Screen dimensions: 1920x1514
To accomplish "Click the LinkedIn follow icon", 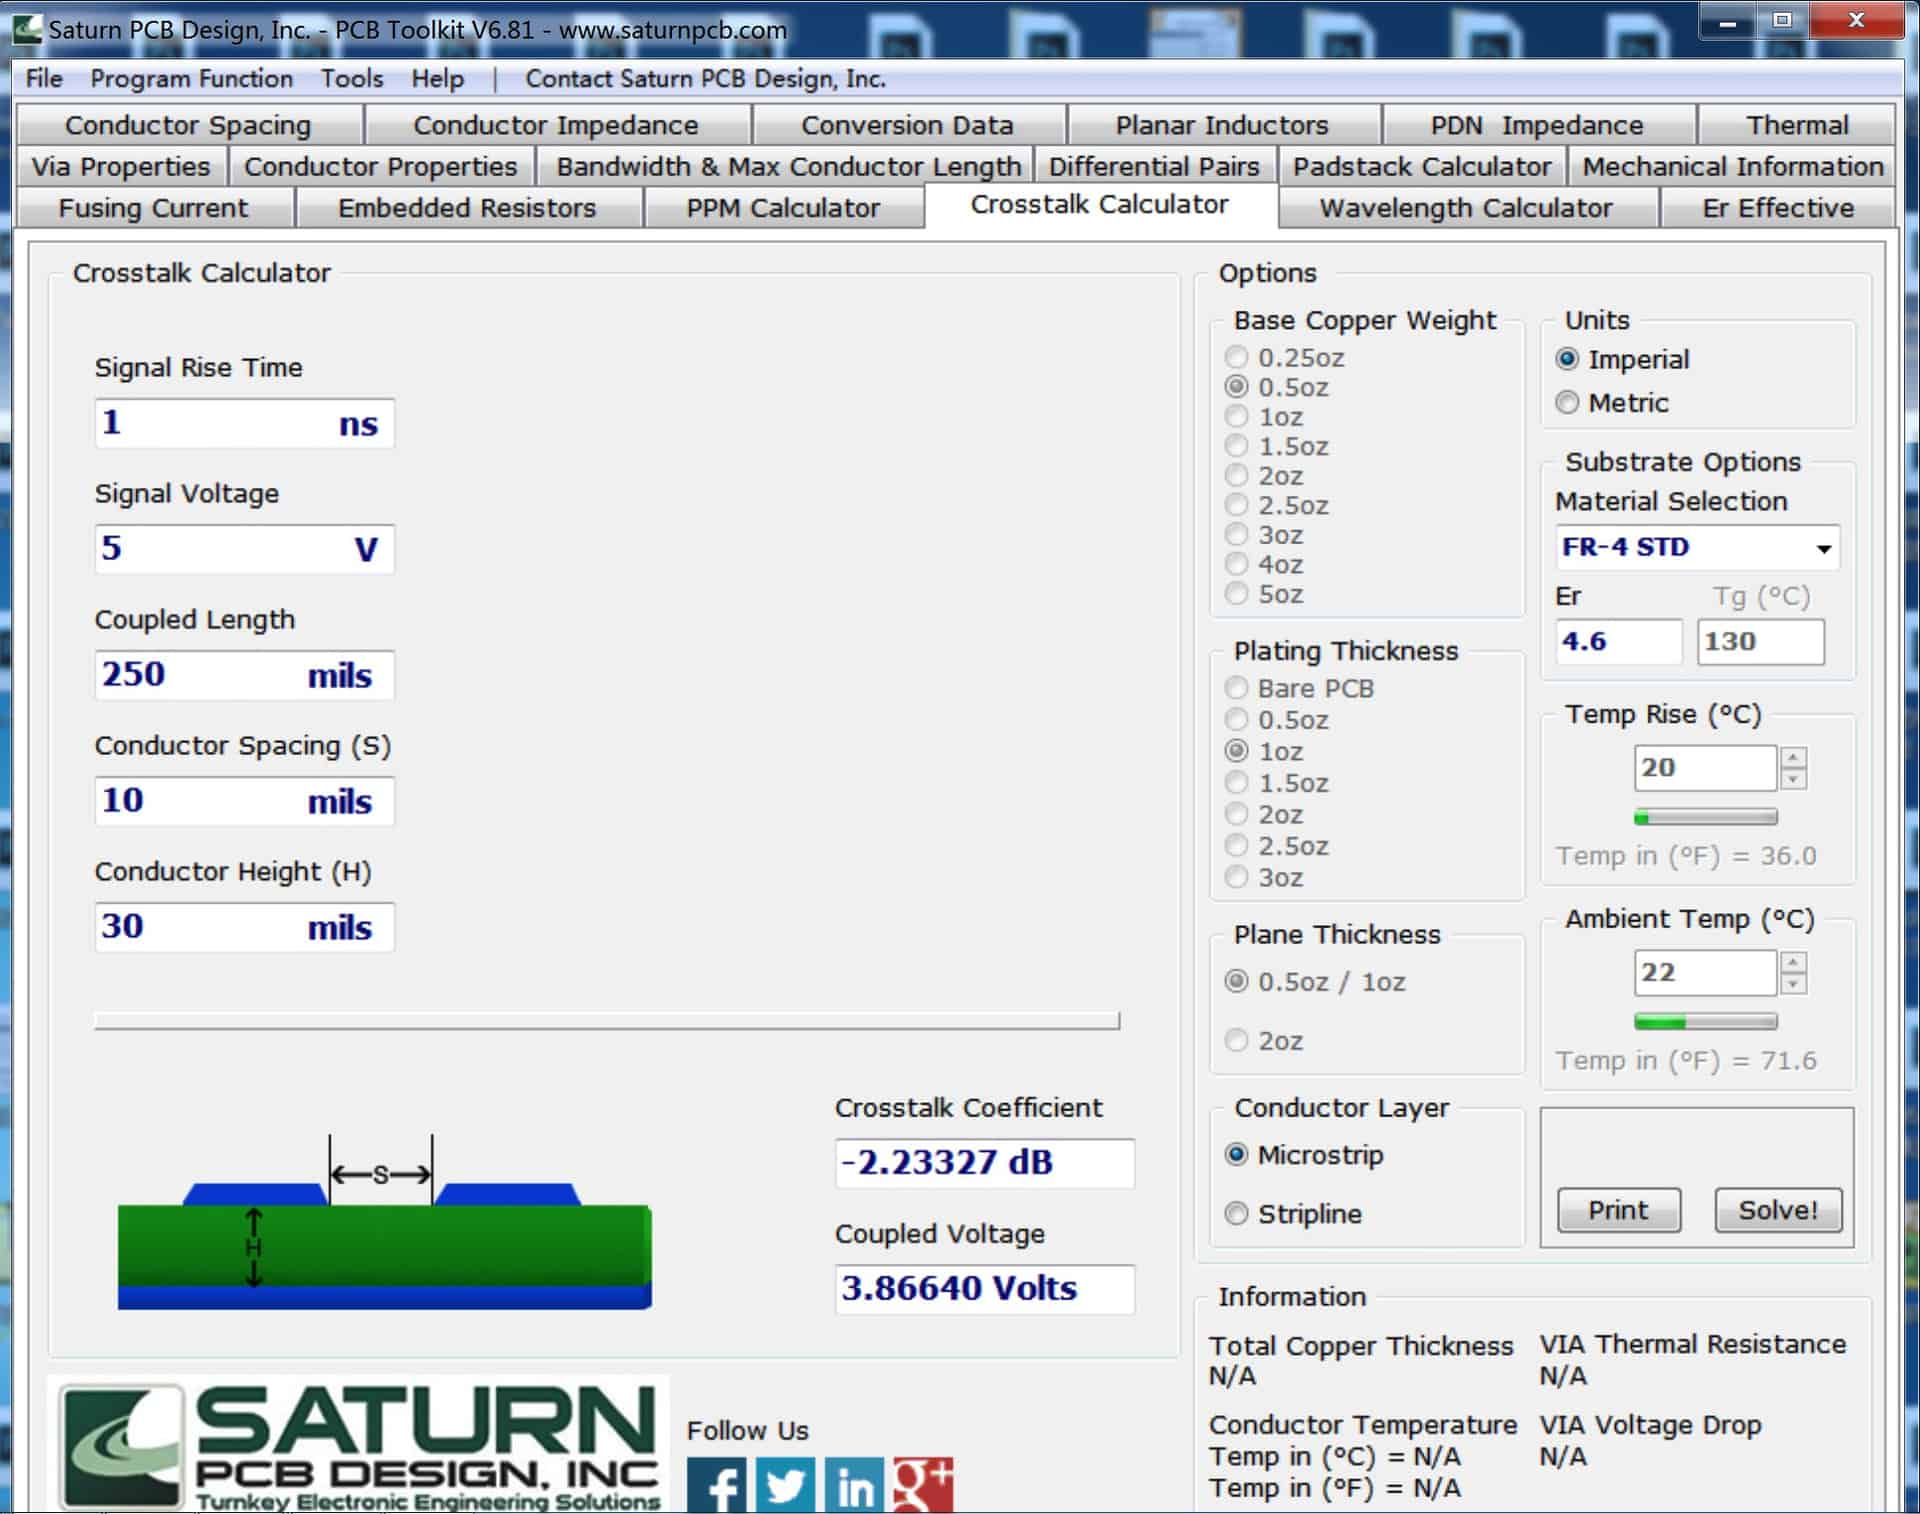I will (x=855, y=1487).
